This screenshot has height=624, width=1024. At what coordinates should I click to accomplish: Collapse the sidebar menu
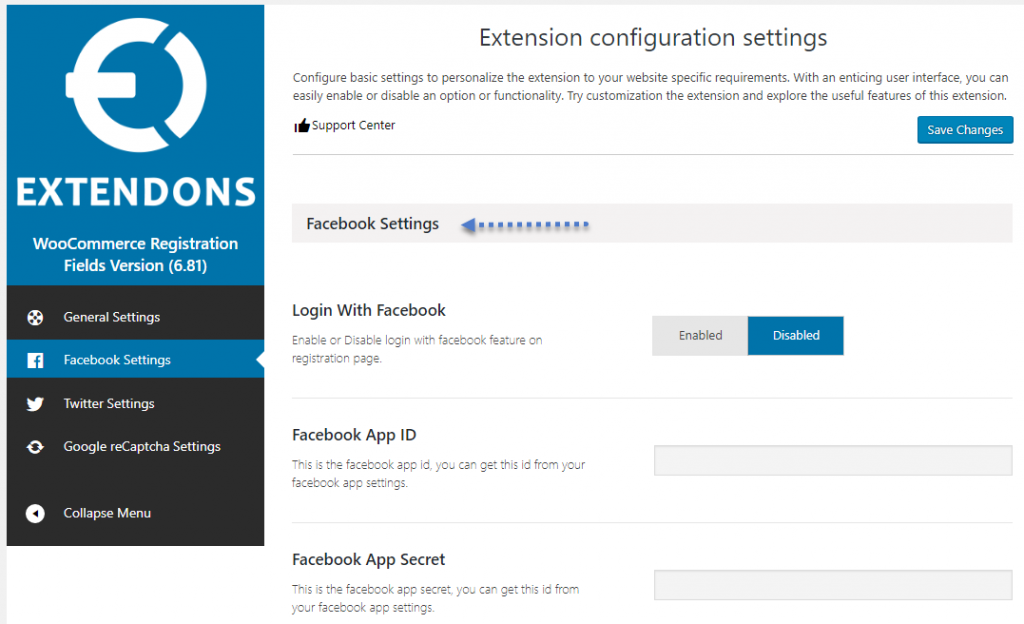(135, 513)
